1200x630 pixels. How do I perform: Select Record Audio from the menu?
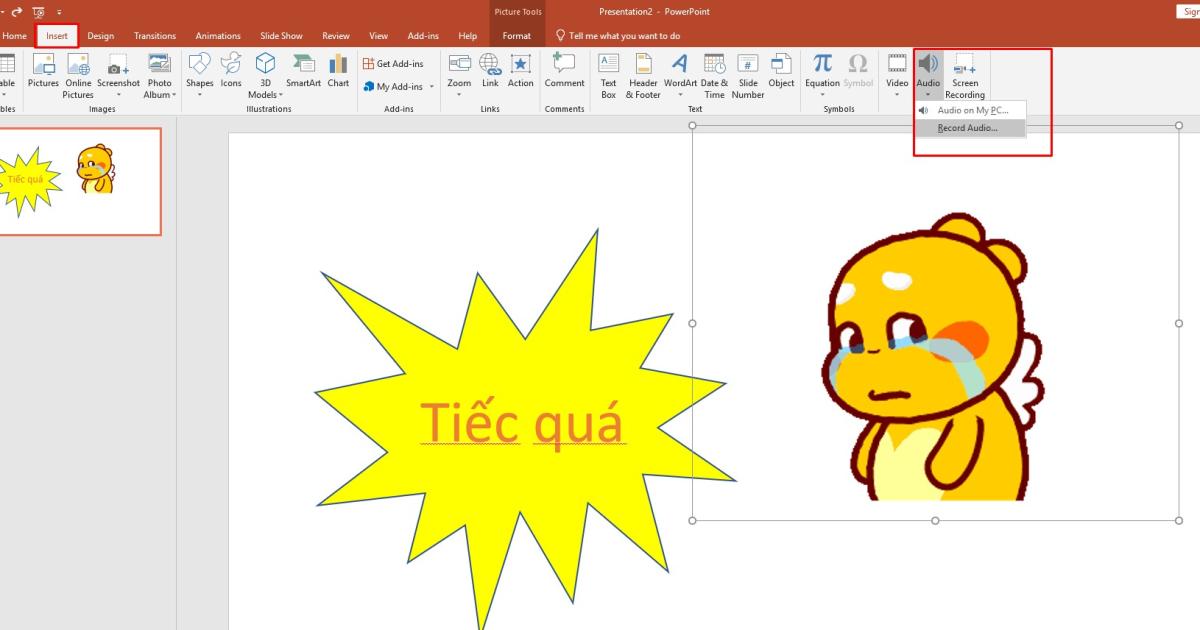pyautogui.click(x=970, y=128)
